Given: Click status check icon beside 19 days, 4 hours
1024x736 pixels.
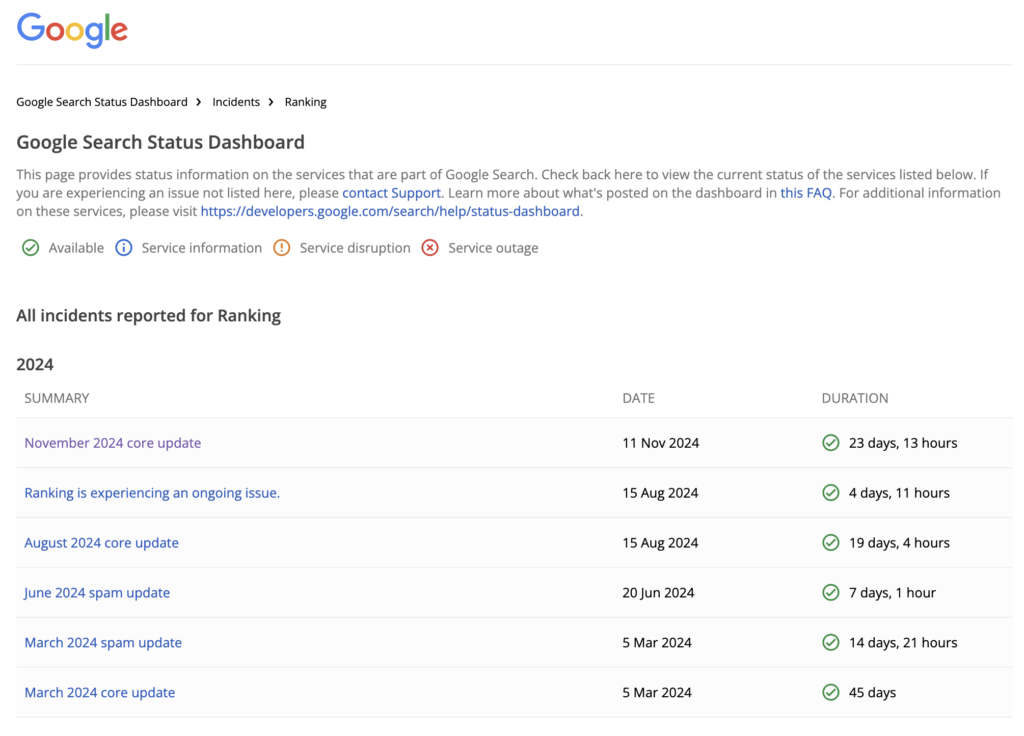Looking at the screenshot, I should pyautogui.click(x=831, y=543).
